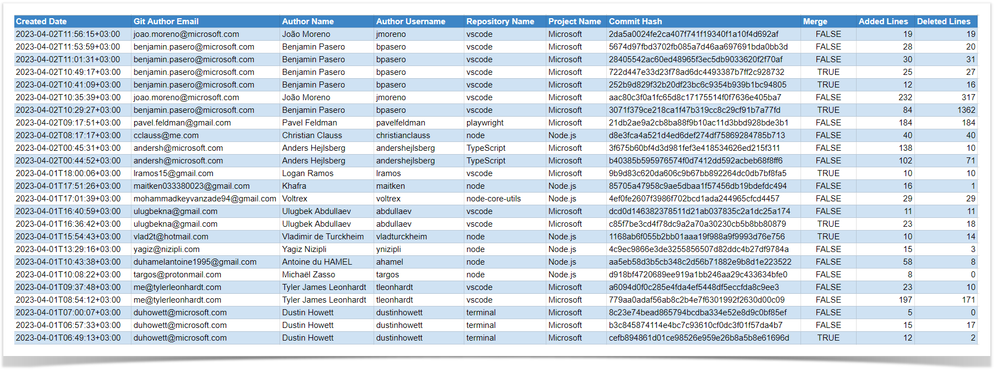Click email mohammadkeyvanzade94@gmail.com

click(x=205, y=199)
